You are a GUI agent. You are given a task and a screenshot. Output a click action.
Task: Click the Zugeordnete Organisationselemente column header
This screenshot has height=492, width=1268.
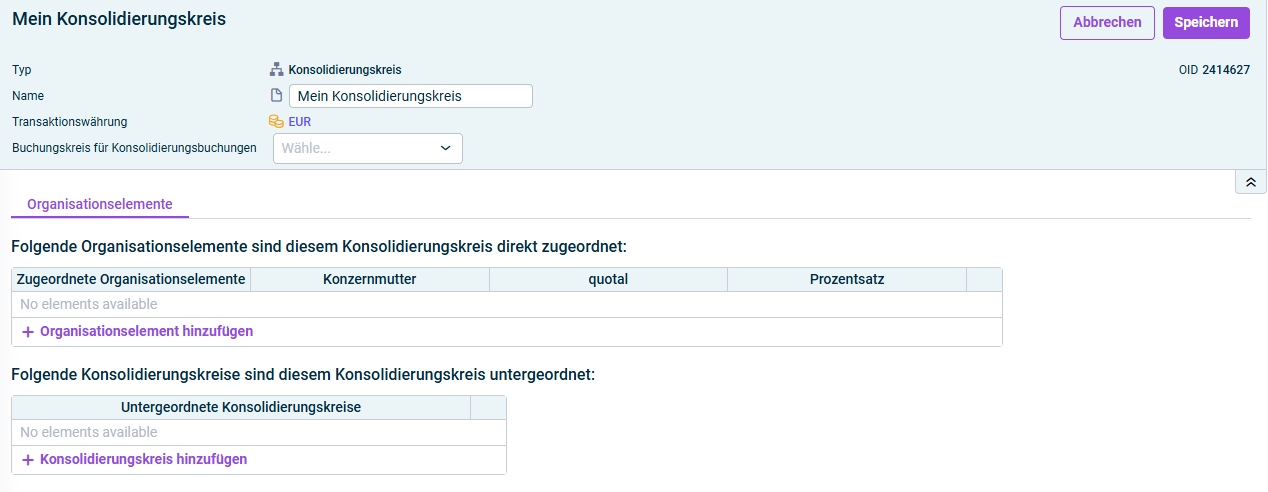tap(131, 280)
